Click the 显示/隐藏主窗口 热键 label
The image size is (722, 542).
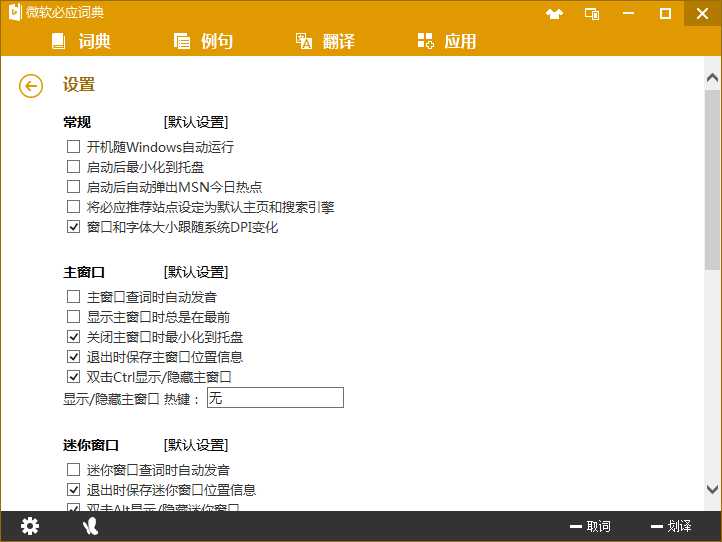132,399
